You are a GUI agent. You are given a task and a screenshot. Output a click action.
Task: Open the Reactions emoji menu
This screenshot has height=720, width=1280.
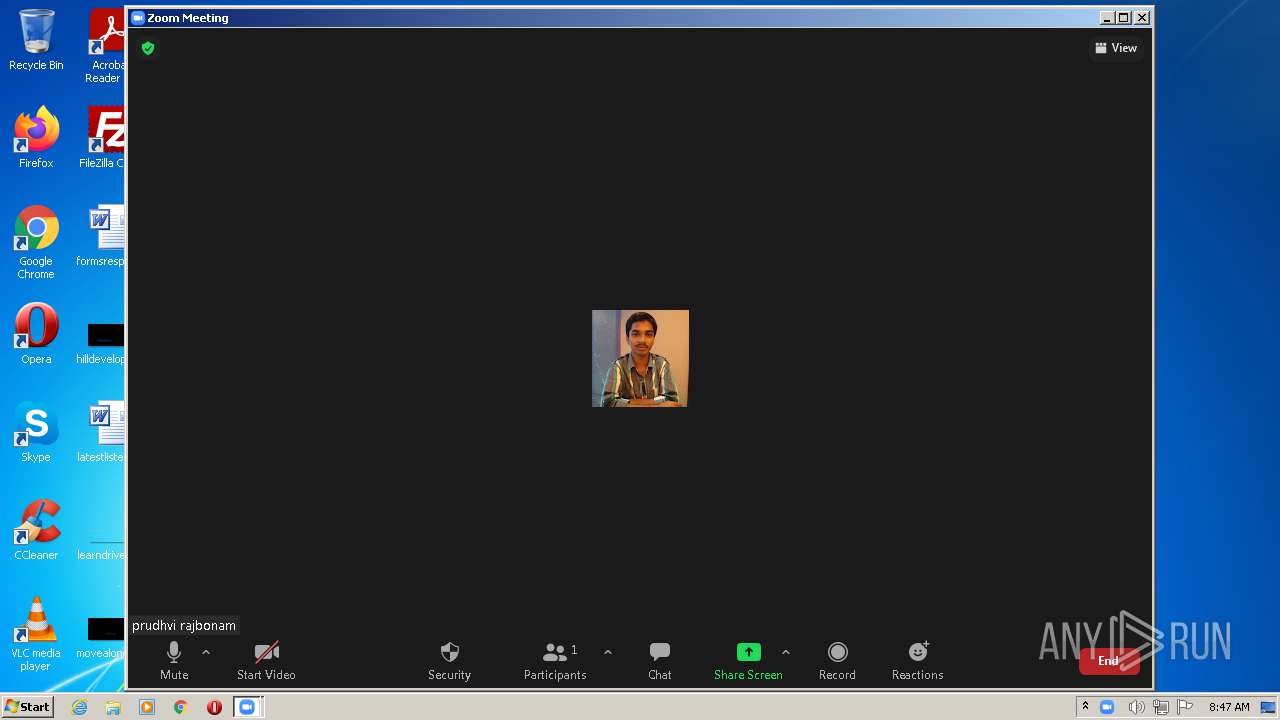918,661
